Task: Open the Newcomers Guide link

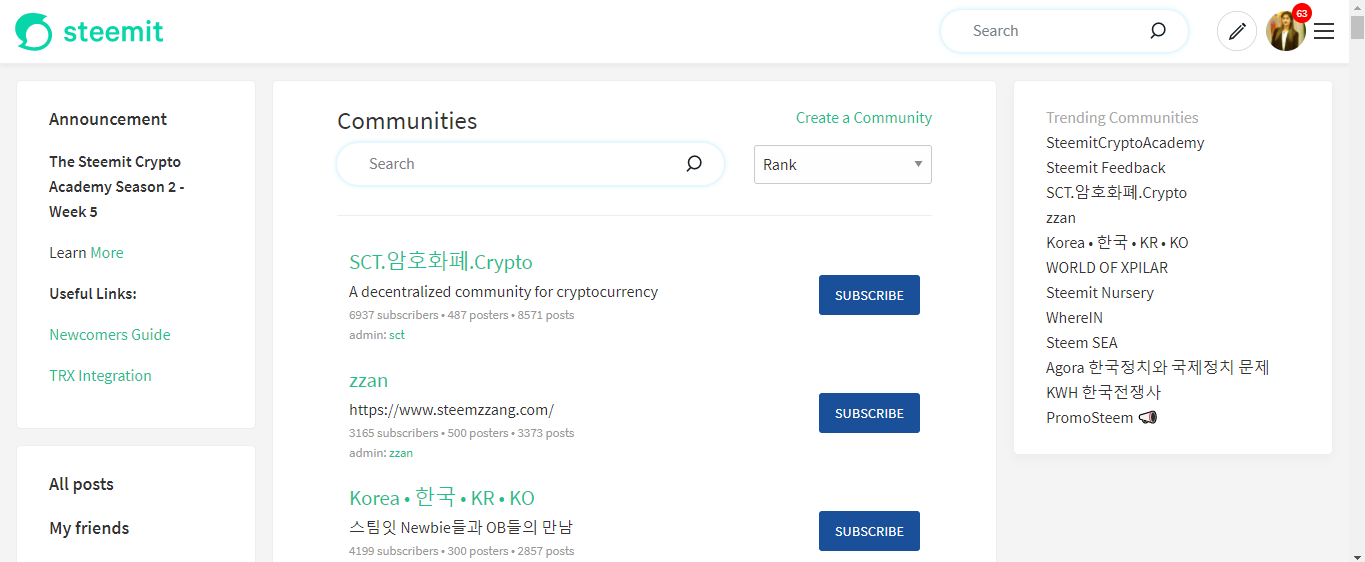Action: pyautogui.click(x=110, y=335)
